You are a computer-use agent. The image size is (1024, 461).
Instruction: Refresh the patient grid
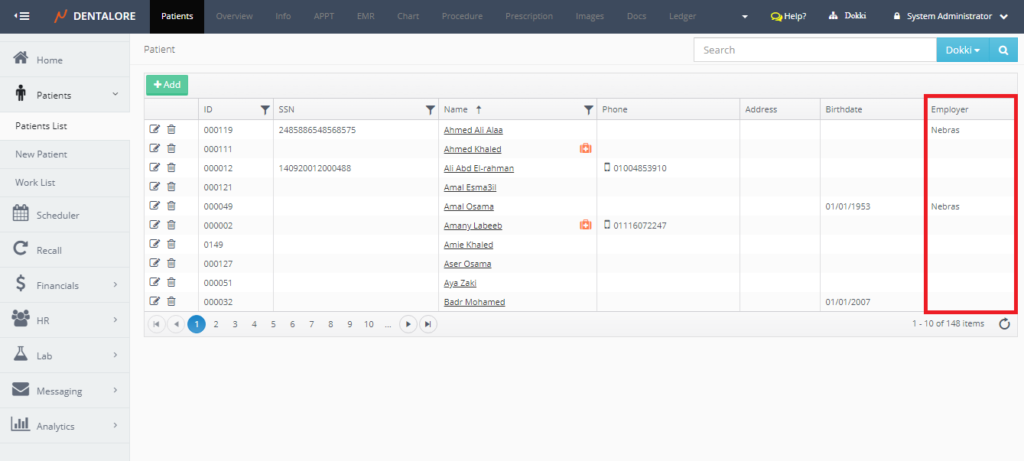pyautogui.click(x=1004, y=324)
